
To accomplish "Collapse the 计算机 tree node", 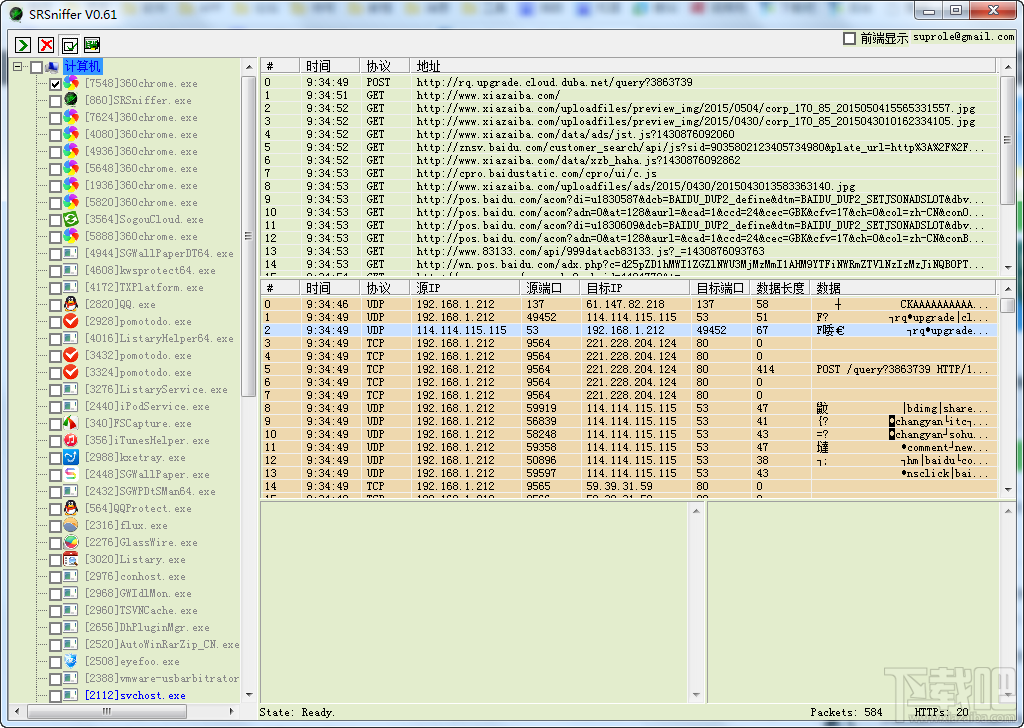I will click(18, 67).
